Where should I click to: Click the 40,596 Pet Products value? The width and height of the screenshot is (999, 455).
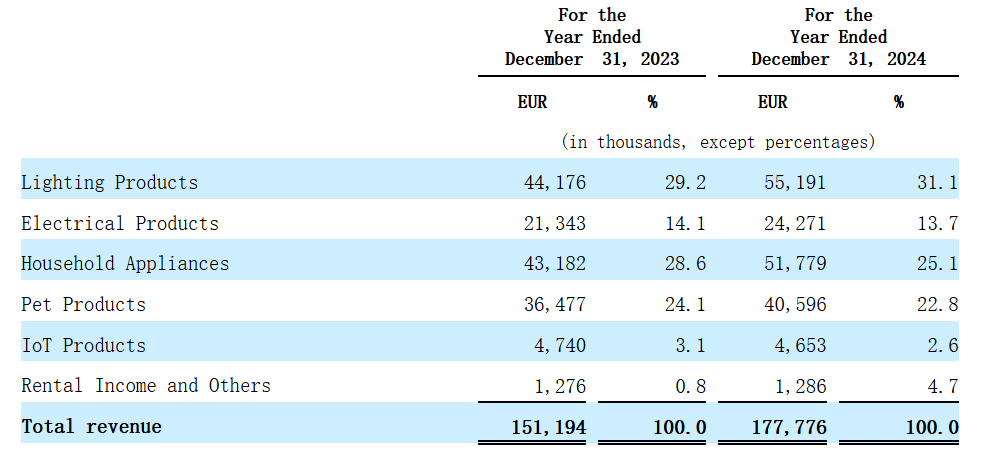pyautogui.click(x=795, y=305)
